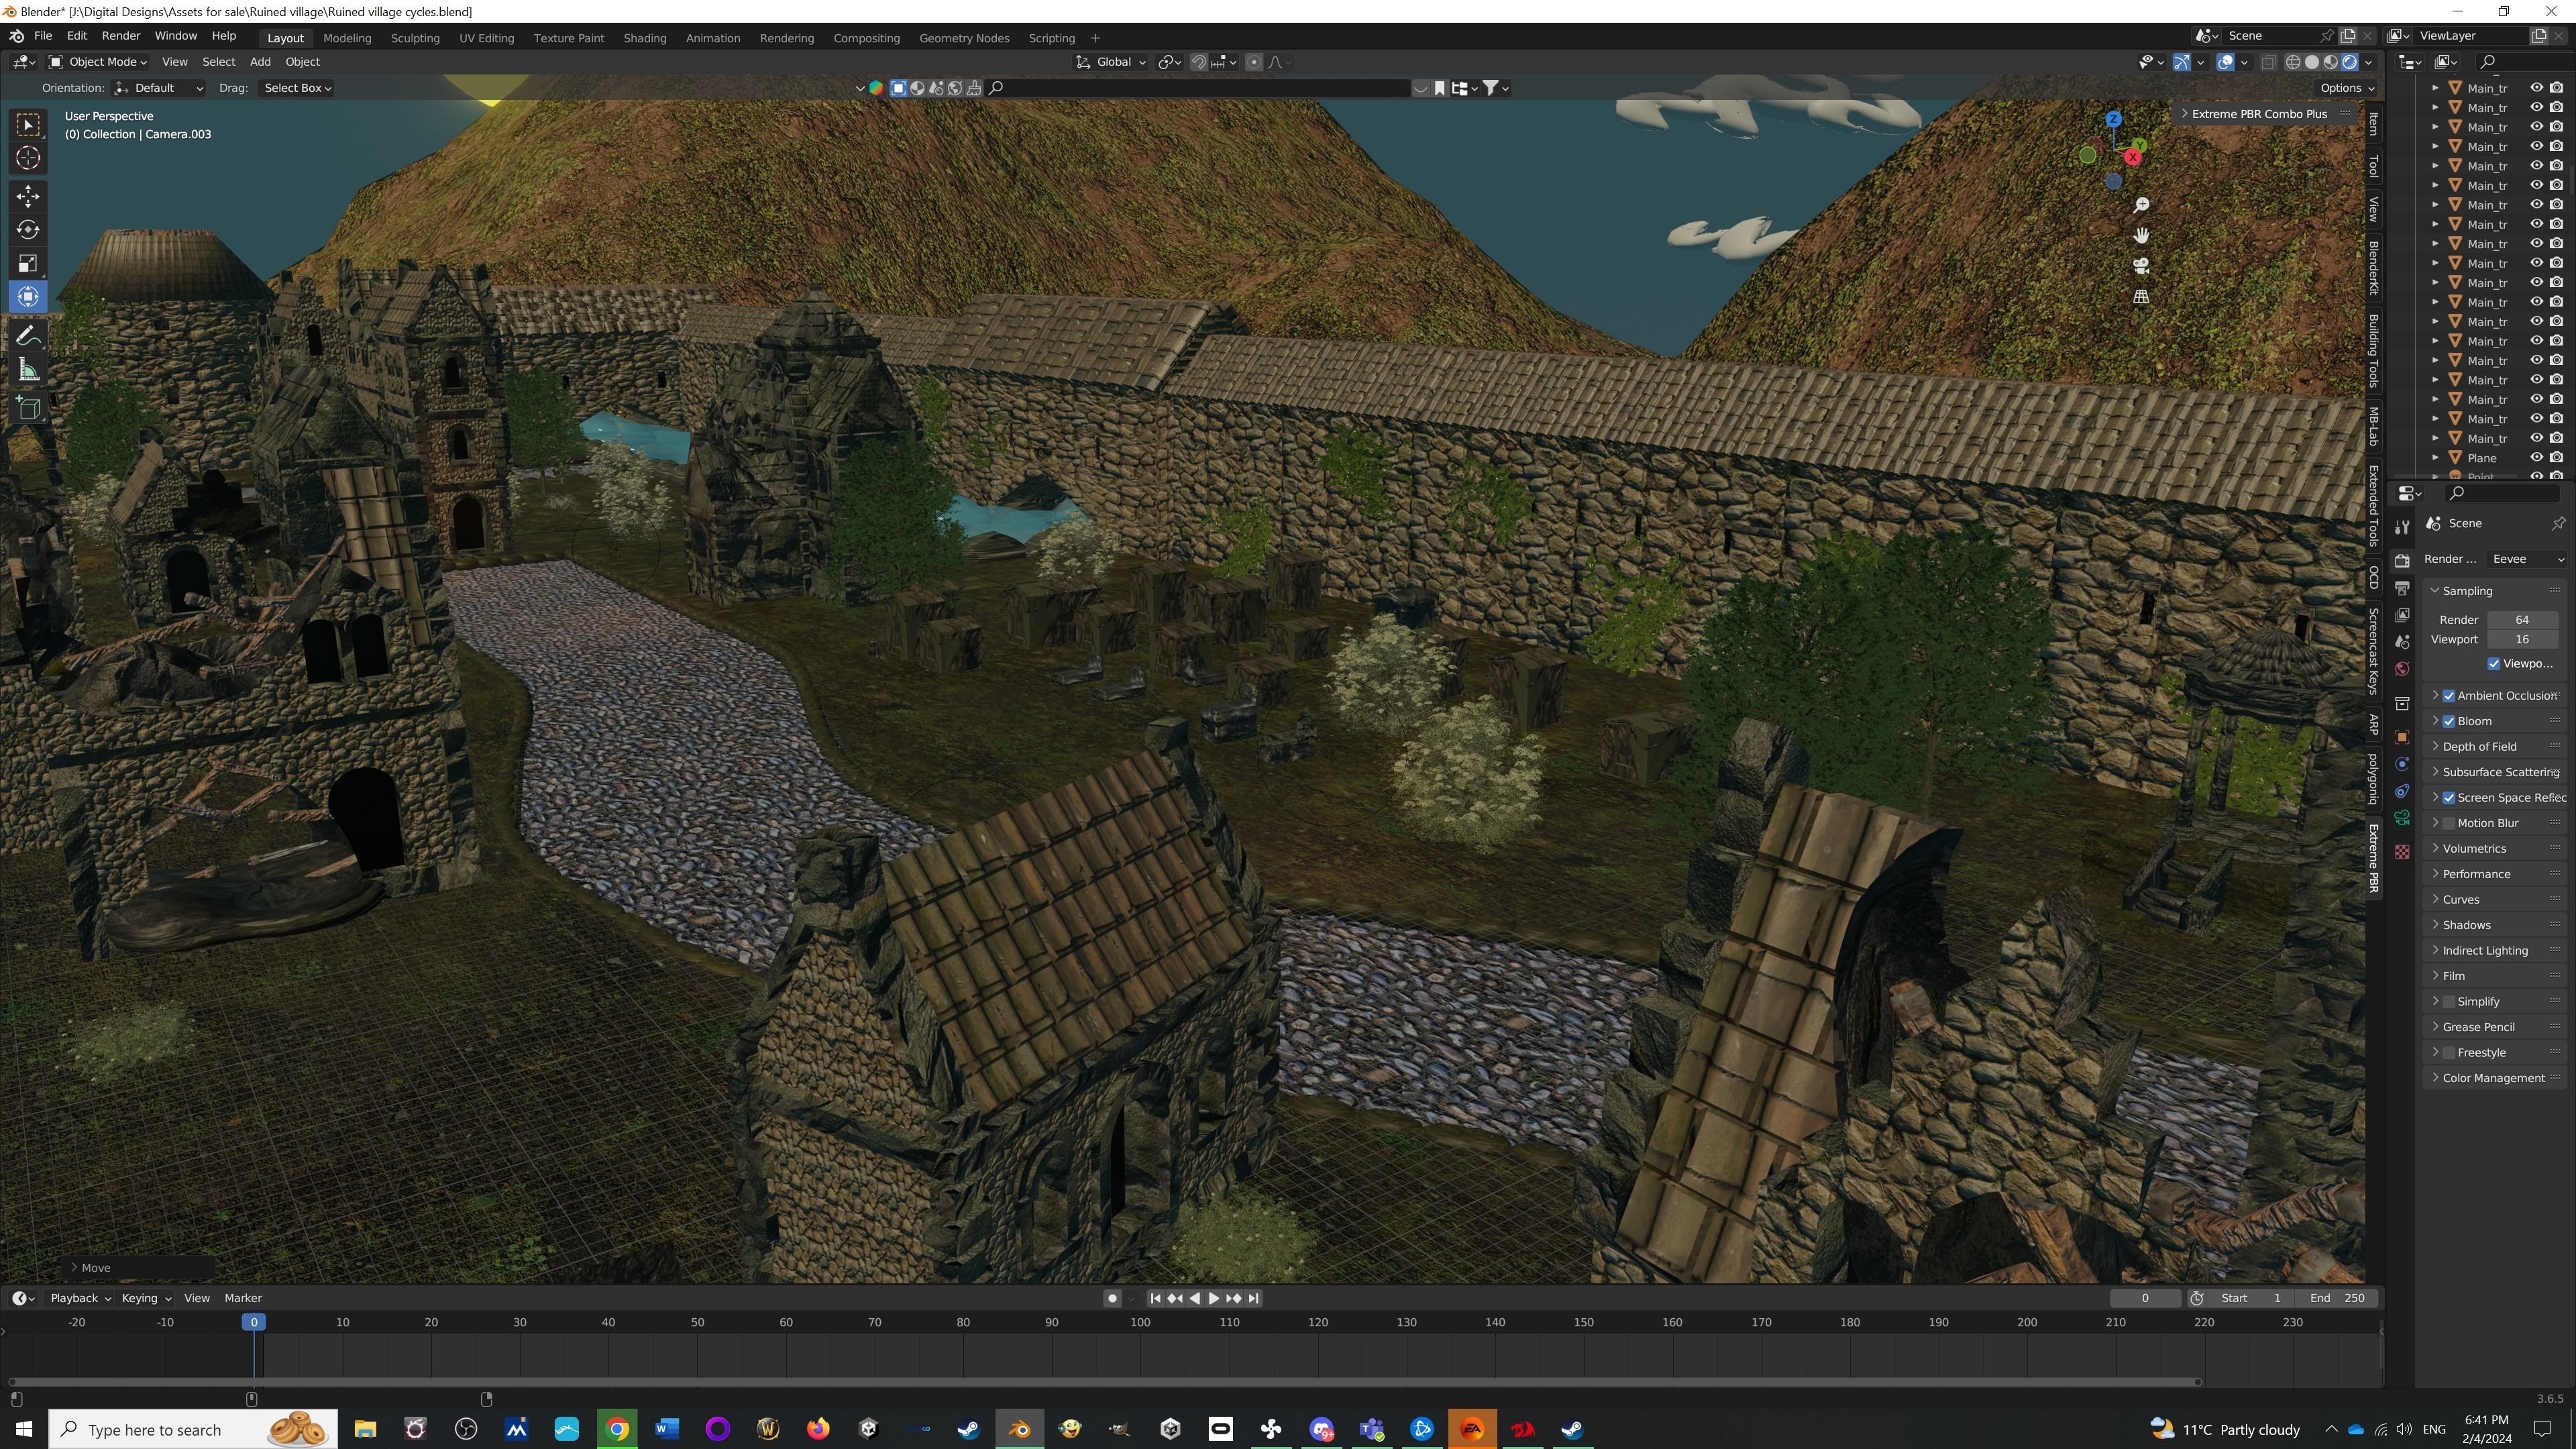2576x1449 pixels.
Task: Open the Tool properties tab icon
Action: (x=2402, y=528)
